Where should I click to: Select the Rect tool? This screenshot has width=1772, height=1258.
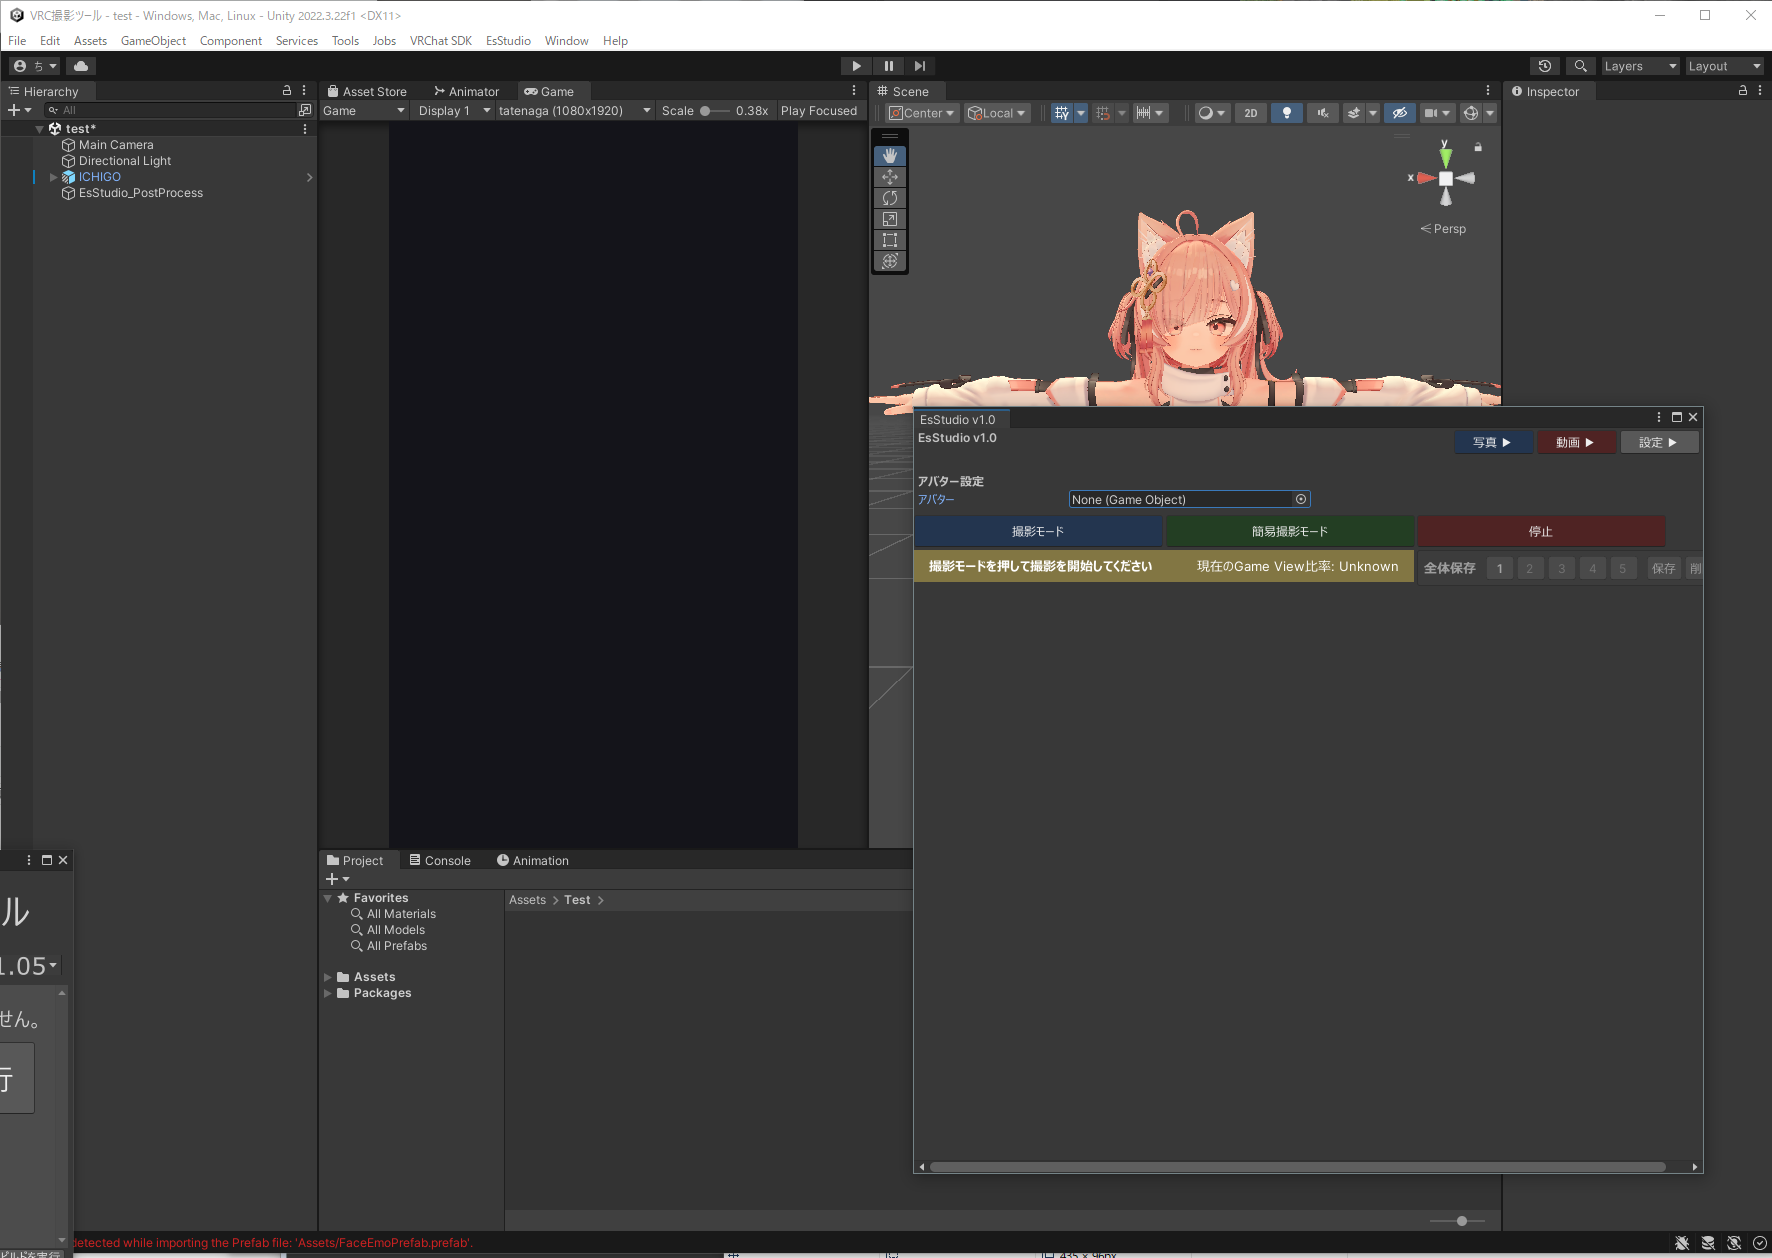[x=890, y=240]
